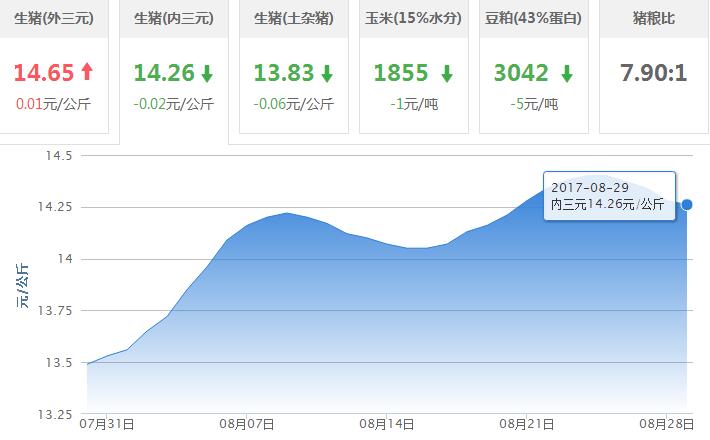Open the 猪粮比 tab
The width and height of the screenshot is (710, 440).
[653, 19]
